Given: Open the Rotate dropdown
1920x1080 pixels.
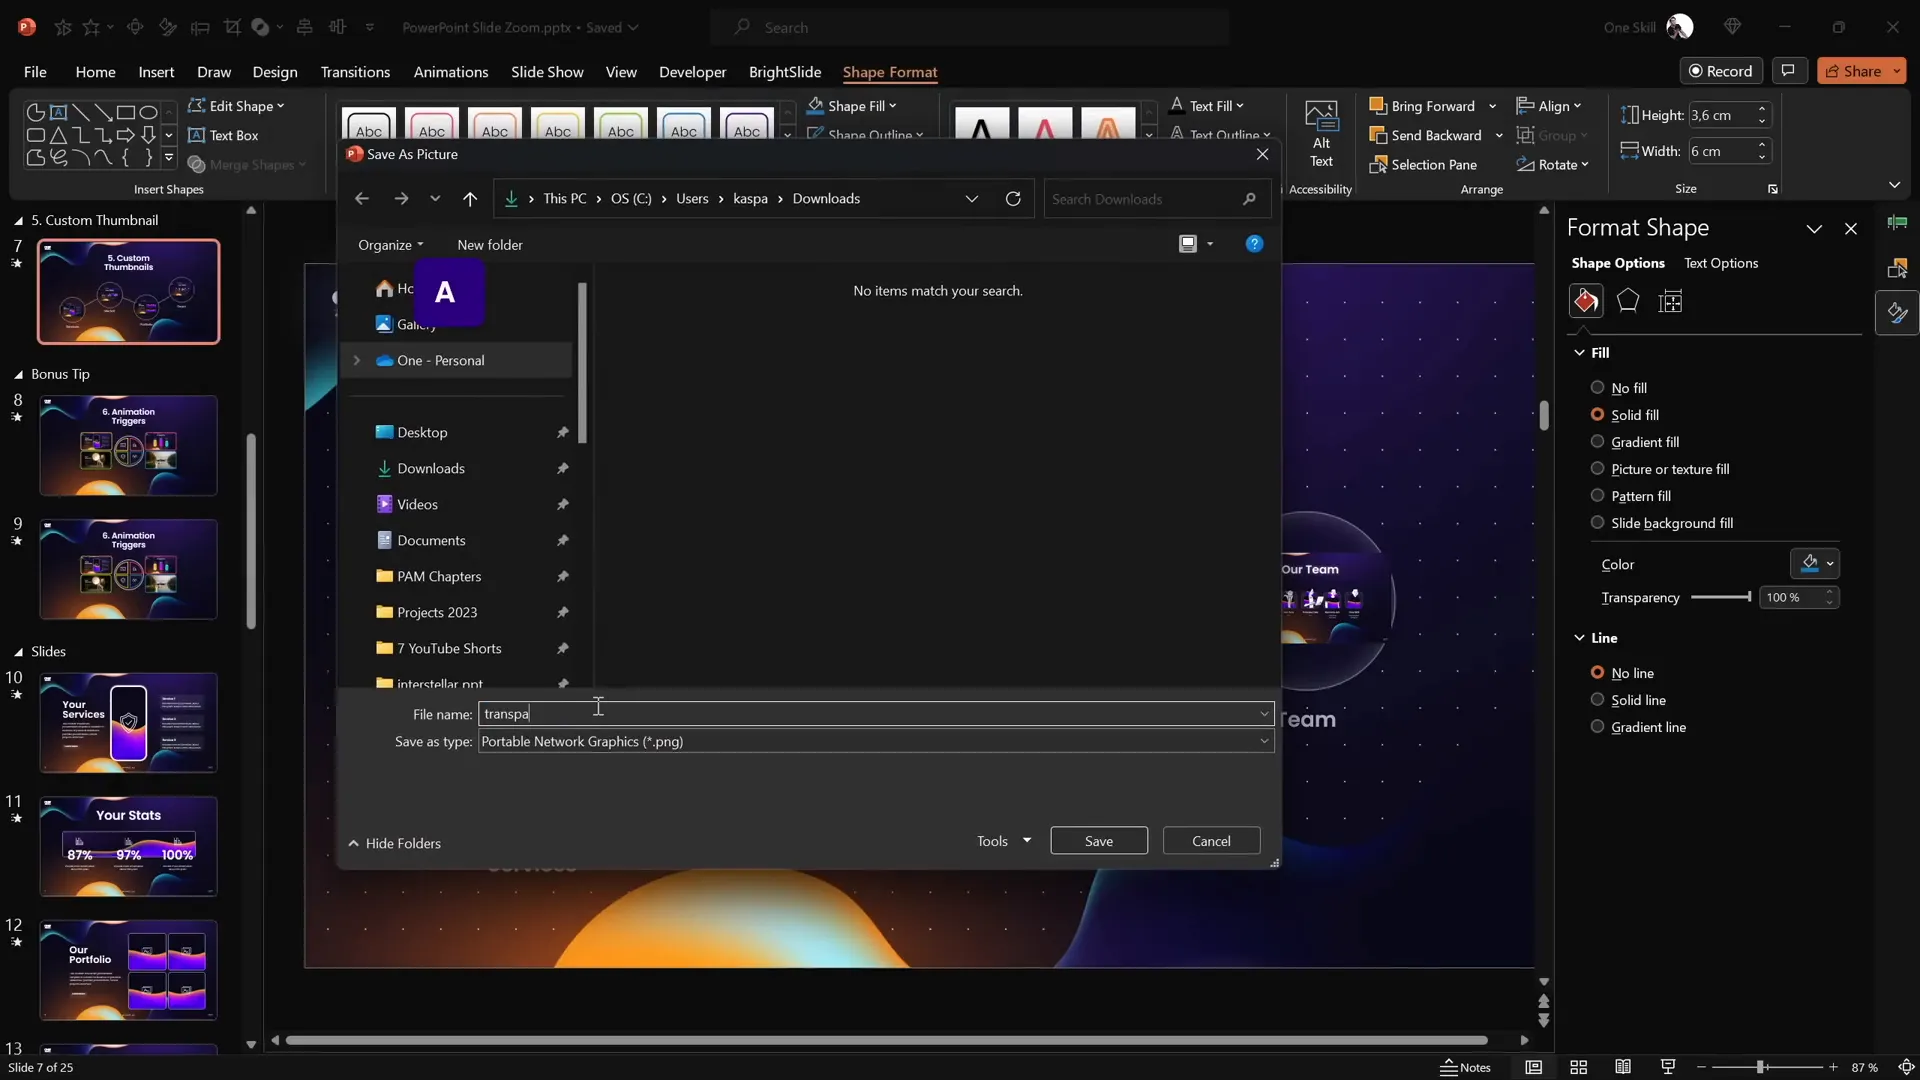Looking at the screenshot, I should click(x=1553, y=164).
